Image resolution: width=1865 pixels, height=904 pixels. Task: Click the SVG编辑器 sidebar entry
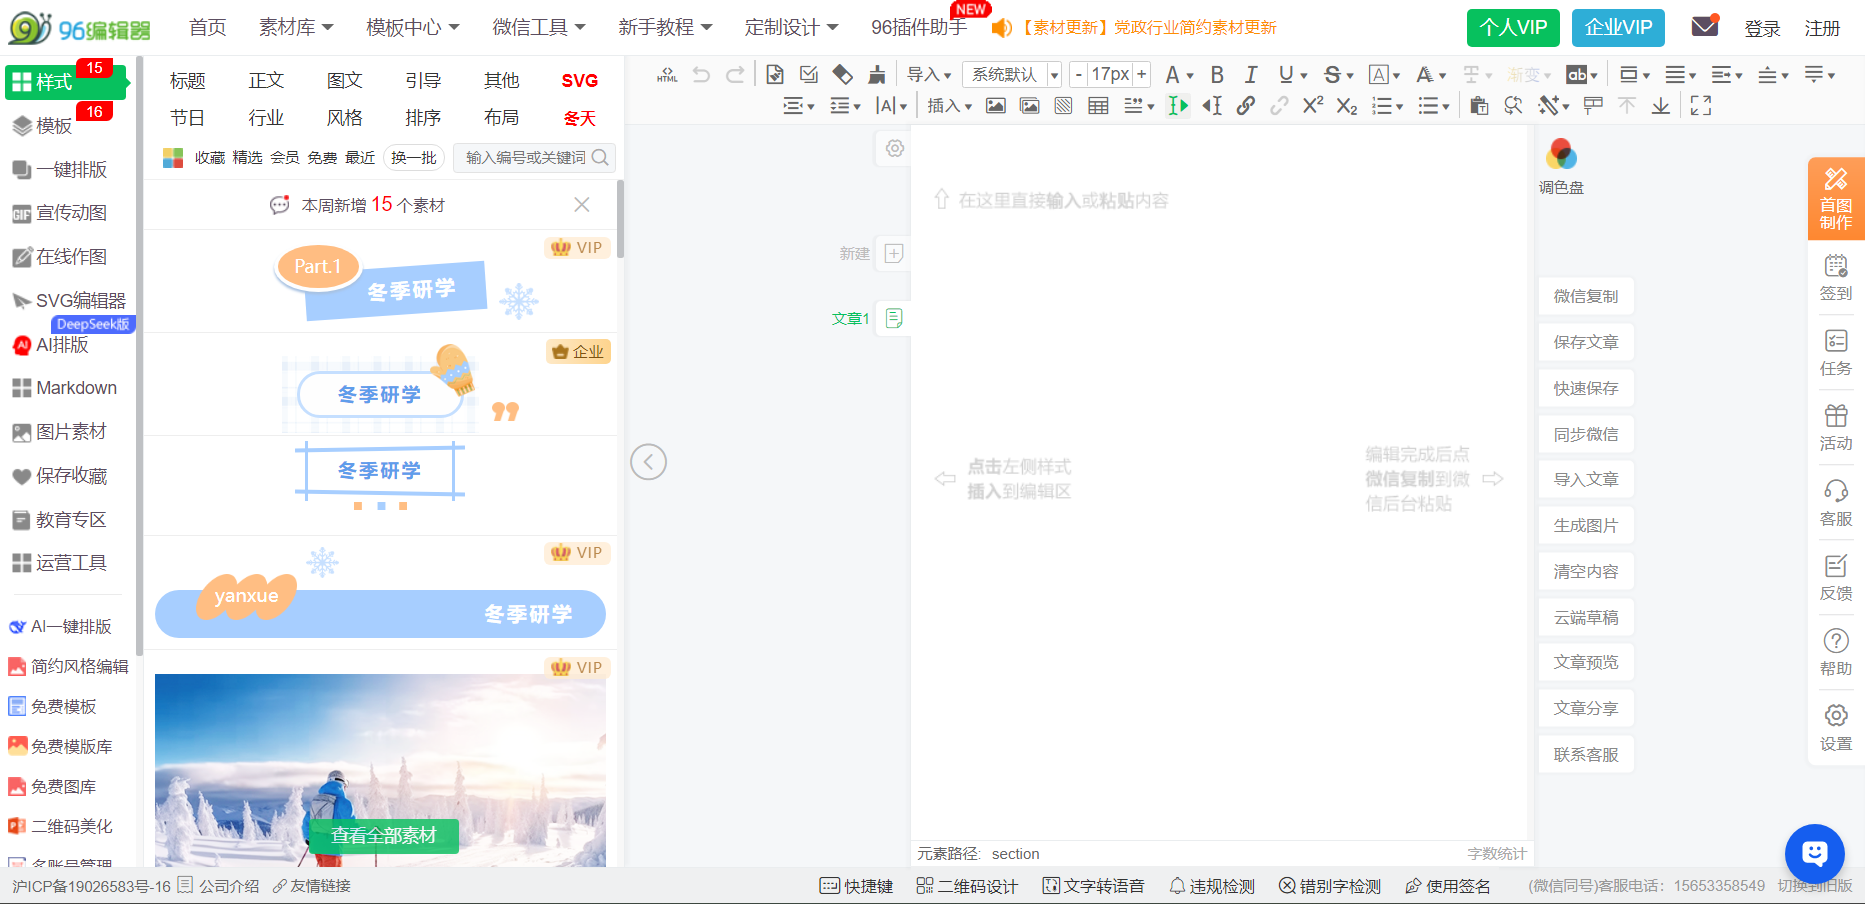[x=74, y=300]
